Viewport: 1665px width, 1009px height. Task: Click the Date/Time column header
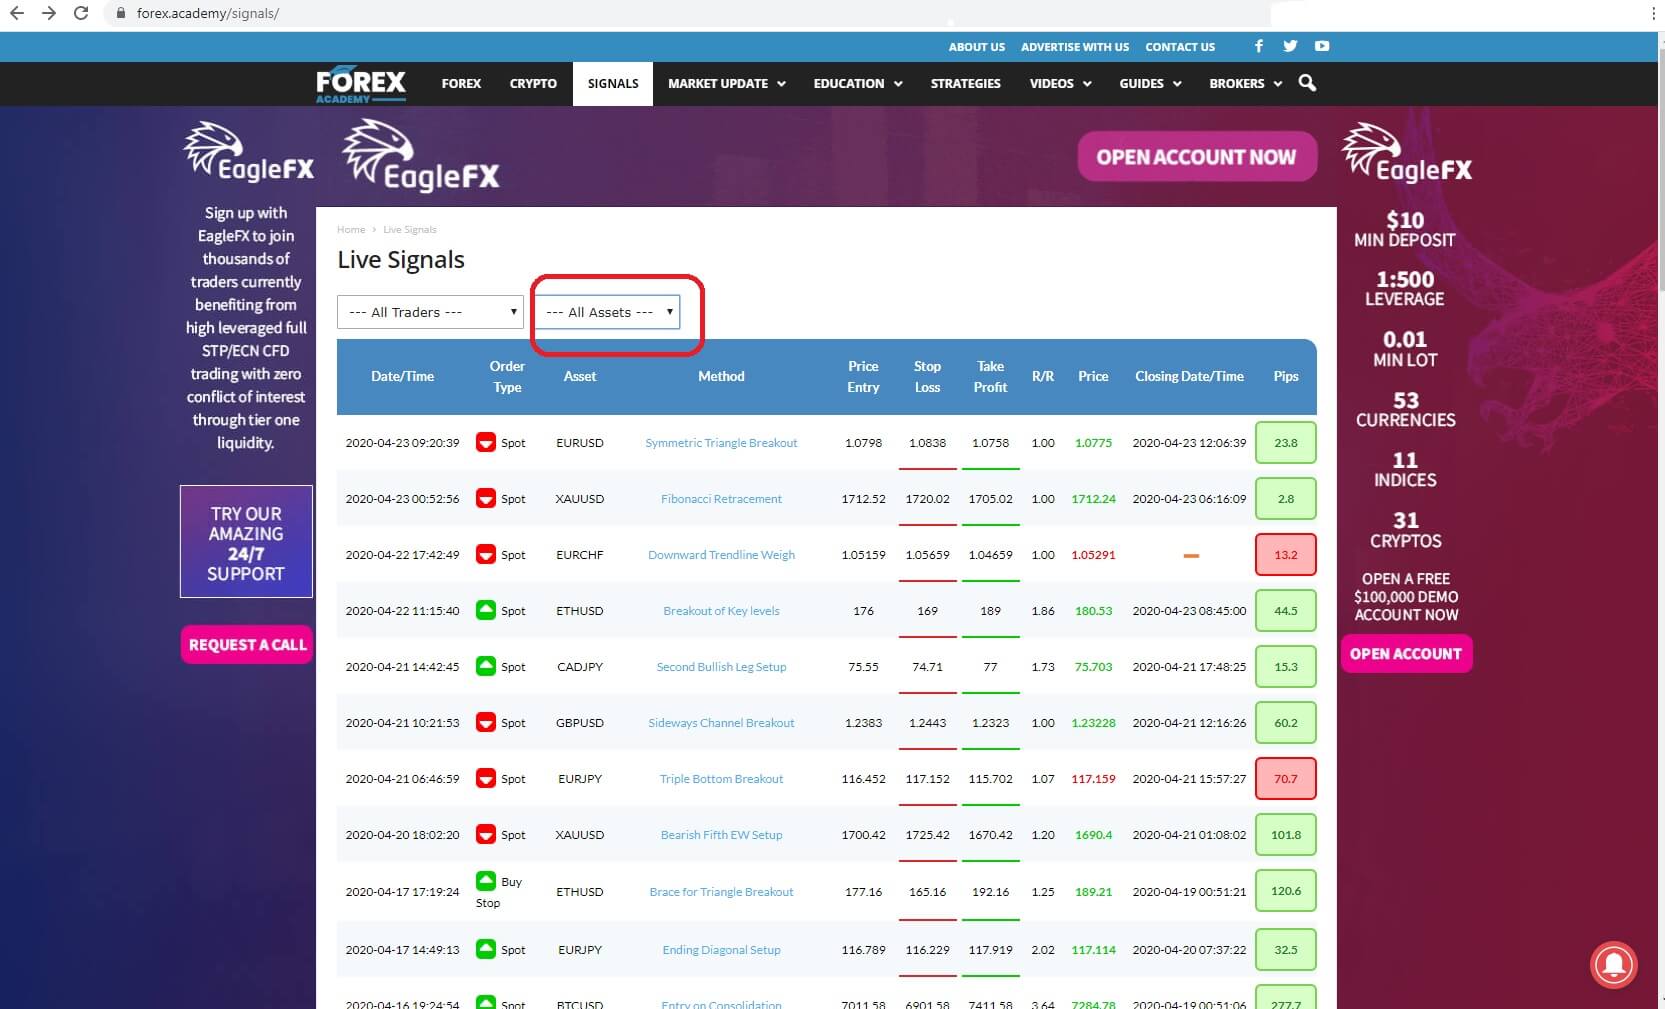[402, 376]
